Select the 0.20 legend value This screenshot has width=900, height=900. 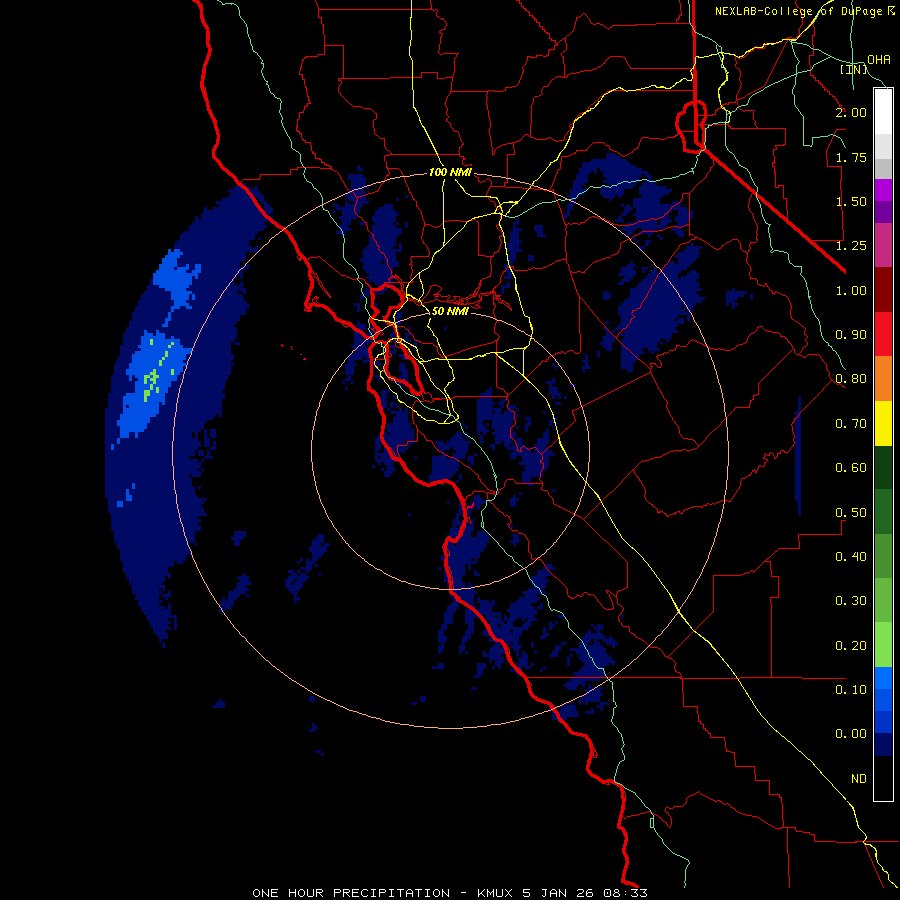point(851,646)
